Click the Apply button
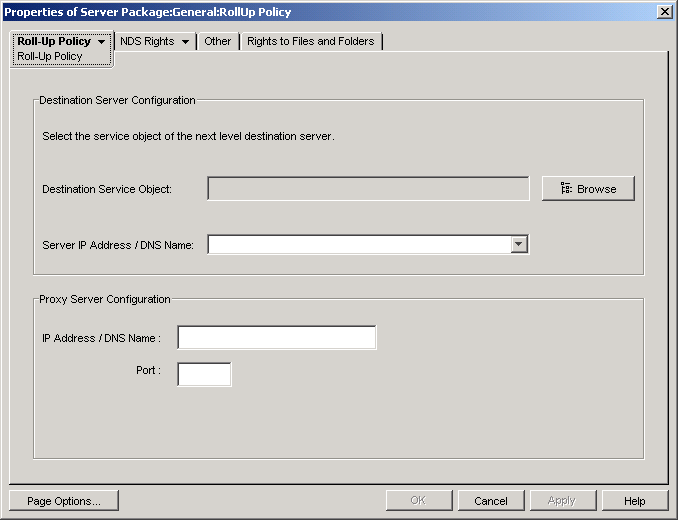678x520 pixels. pos(563,501)
